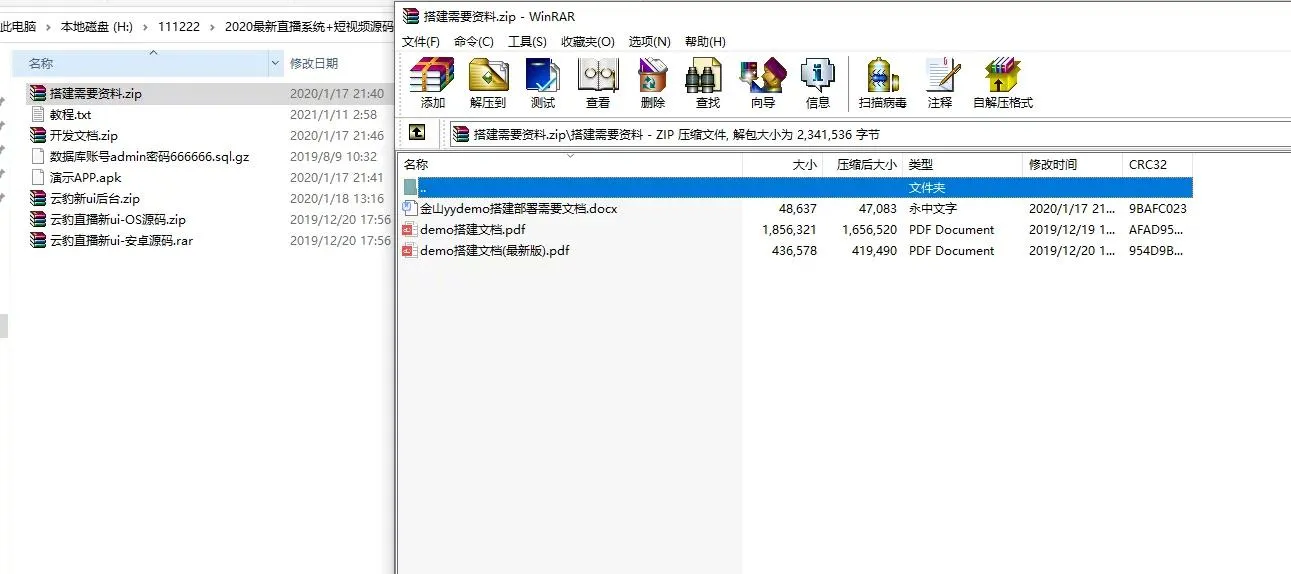Open the 工具(S) menu
Screen dimensions: 1291x574
pos(527,41)
